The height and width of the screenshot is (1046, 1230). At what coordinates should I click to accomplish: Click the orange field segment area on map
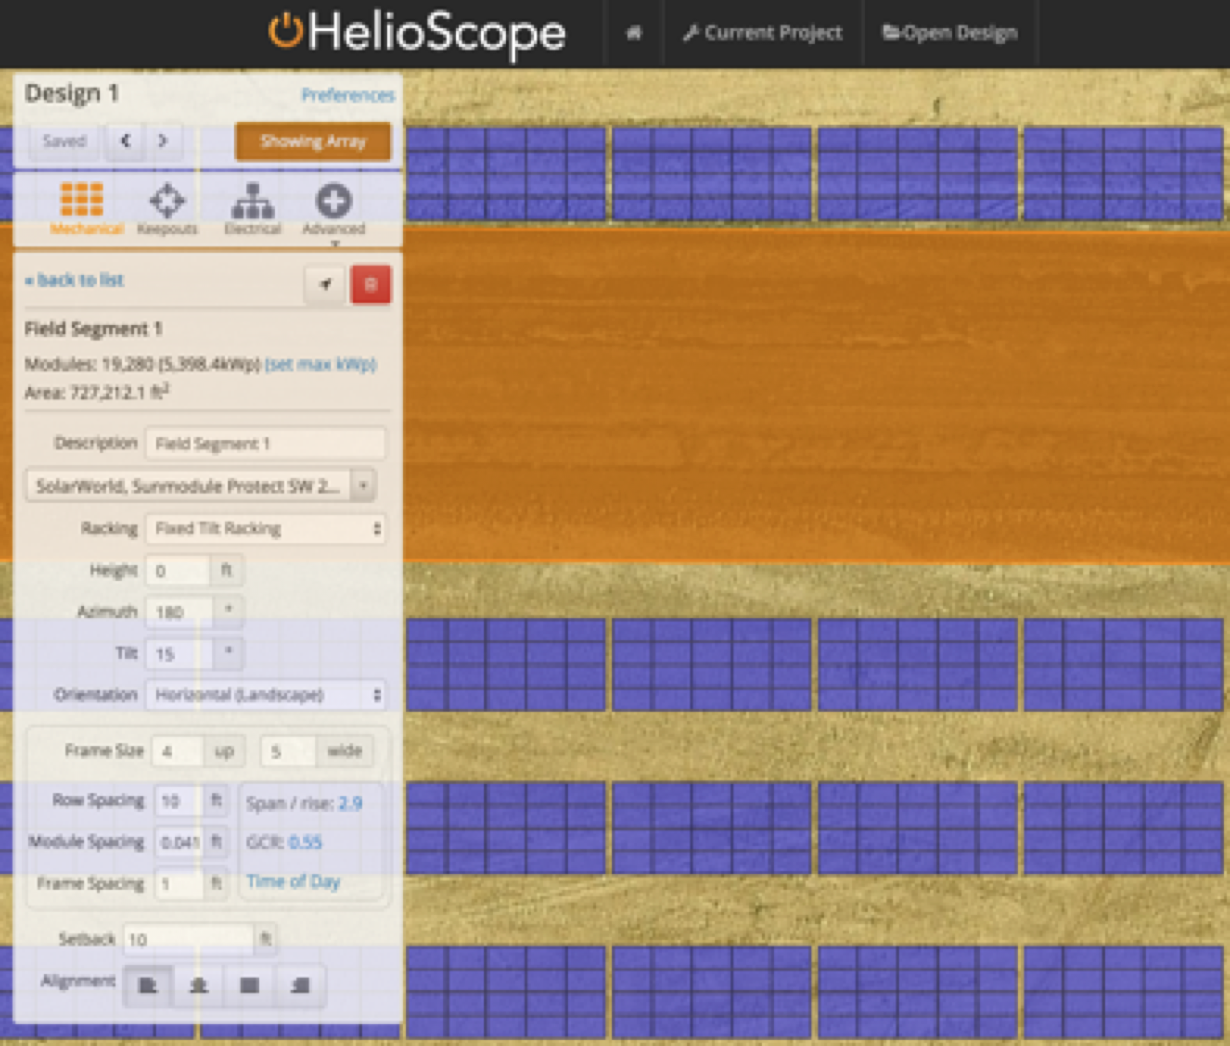point(815,395)
